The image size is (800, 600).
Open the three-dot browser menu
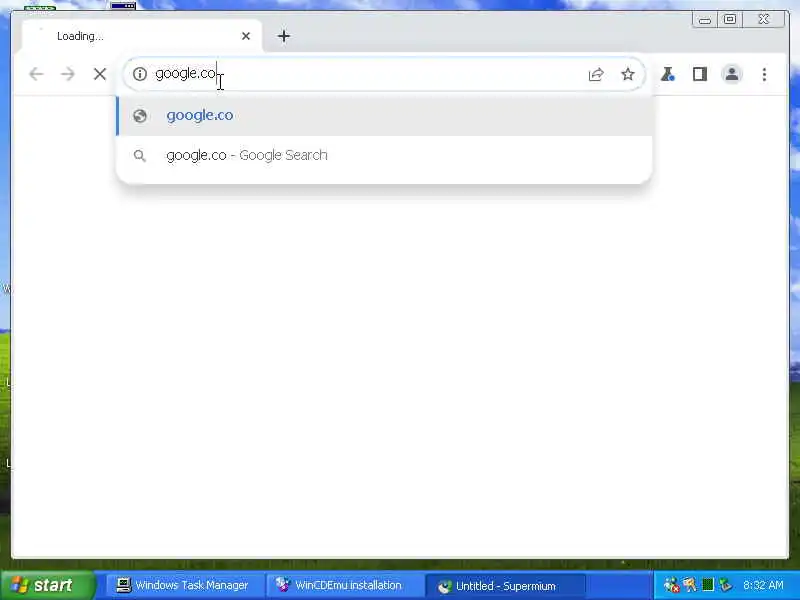[764, 74]
